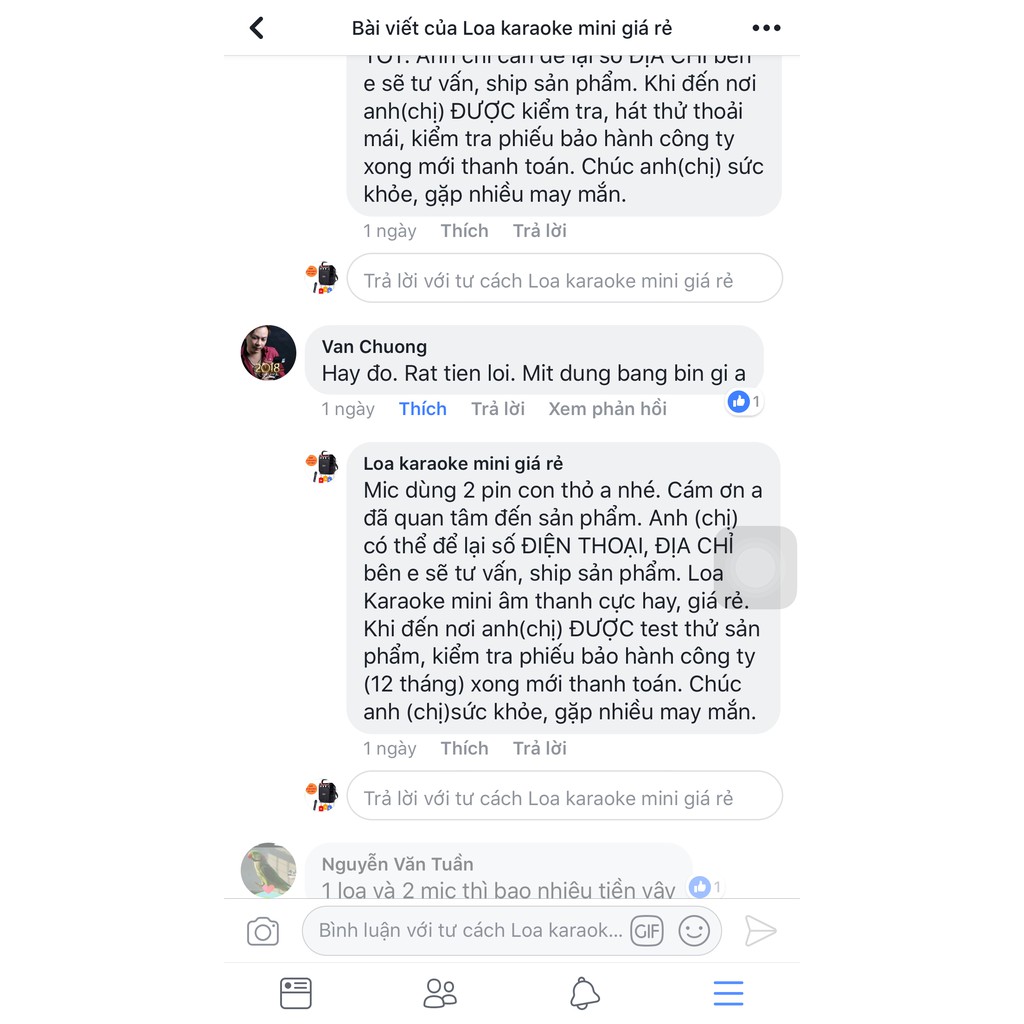Open the GIF picker in comment box
Image resolution: width=1024 pixels, height=1024 pixels.
(x=647, y=931)
